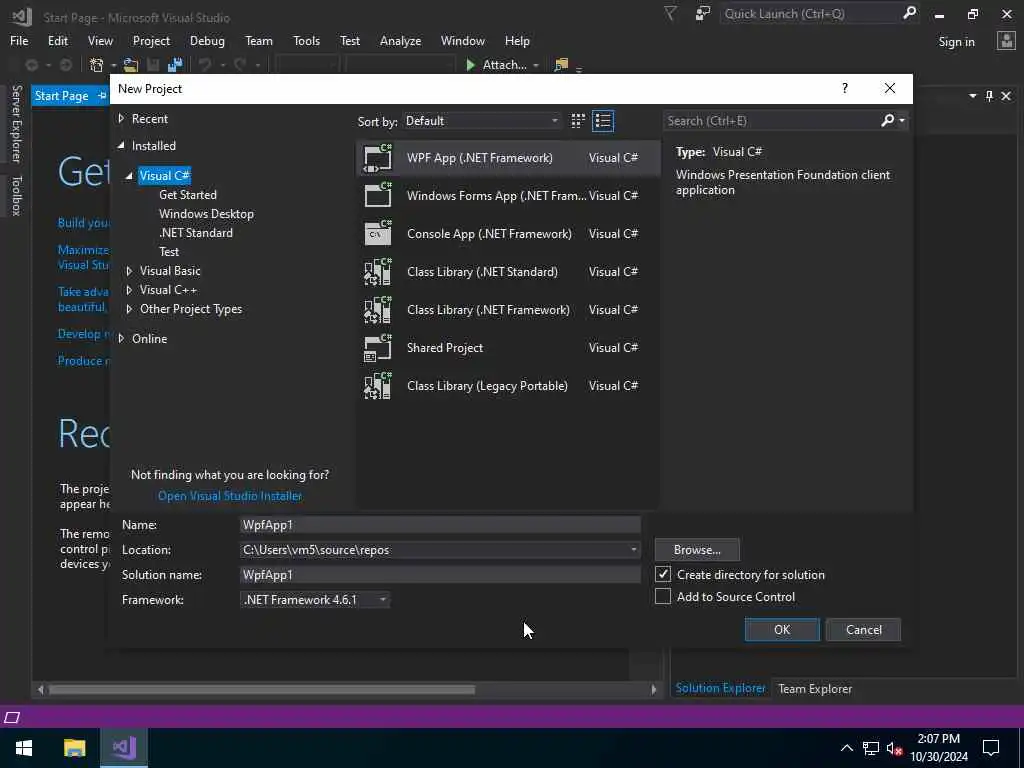This screenshot has height=768, width=1024.
Task: Check Add to Source Control
Action: (x=663, y=596)
